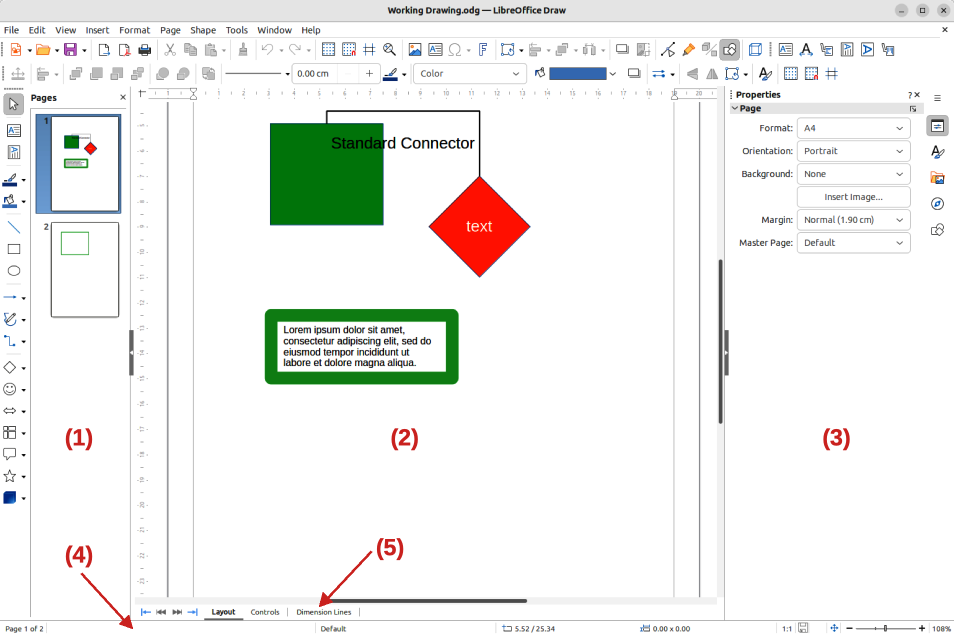Select the diamond Basic Shapes tool
This screenshot has height=635, width=954.
point(10,367)
